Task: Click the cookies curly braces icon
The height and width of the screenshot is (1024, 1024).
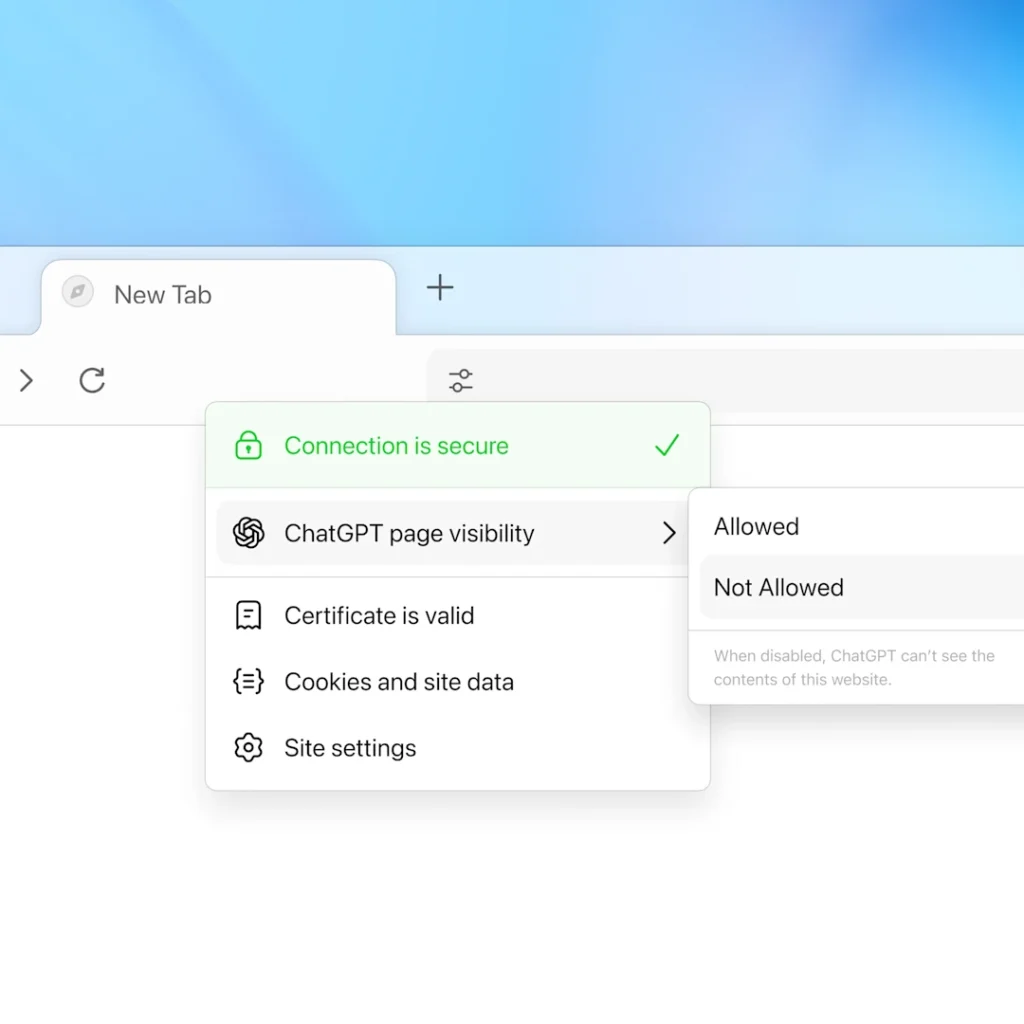Action: point(248,681)
